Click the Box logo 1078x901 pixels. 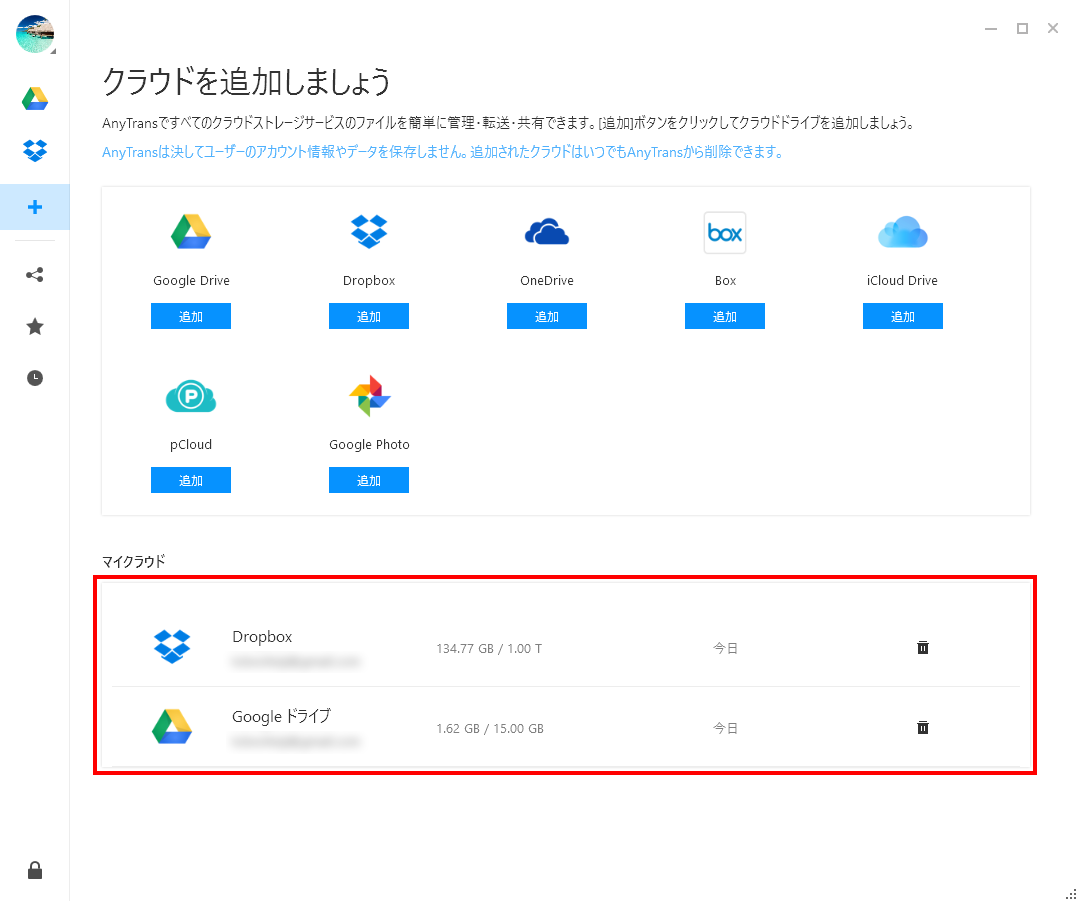pyautogui.click(x=725, y=233)
